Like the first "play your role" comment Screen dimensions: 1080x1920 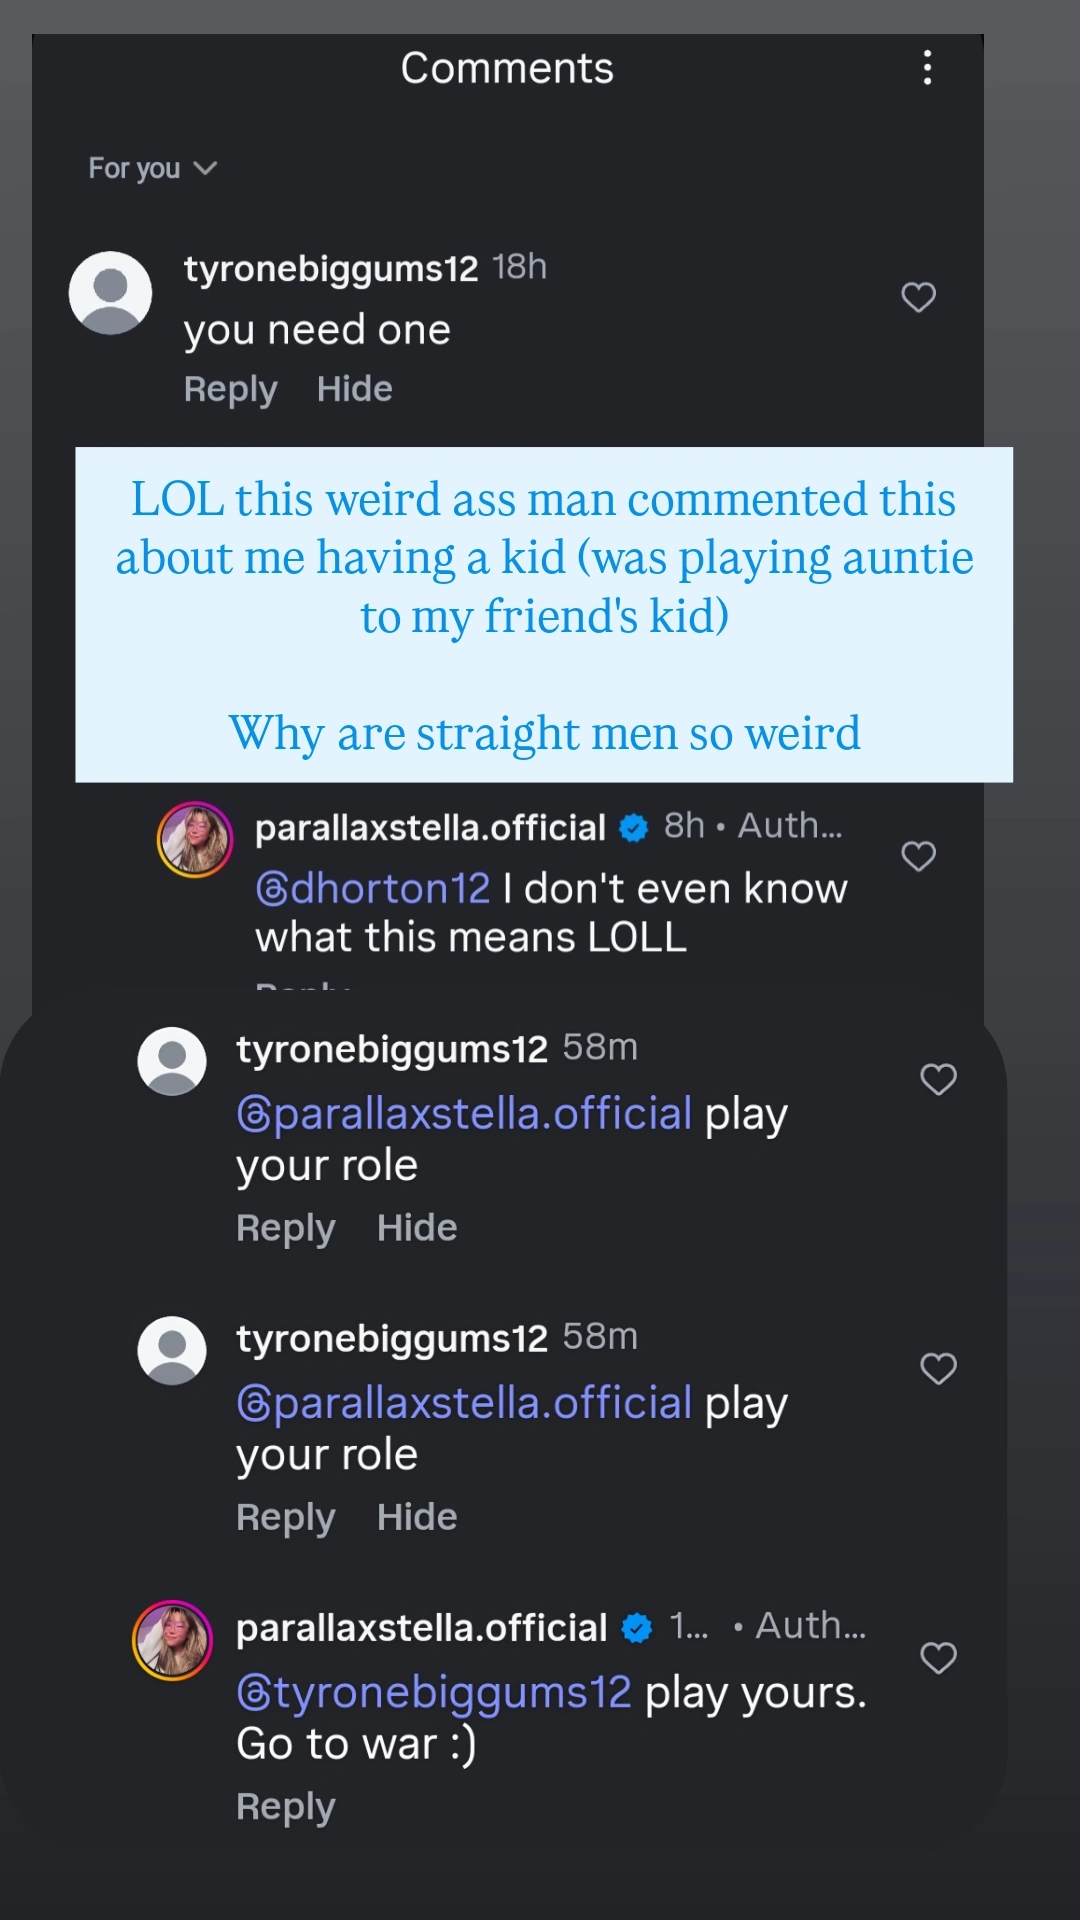coord(938,1079)
